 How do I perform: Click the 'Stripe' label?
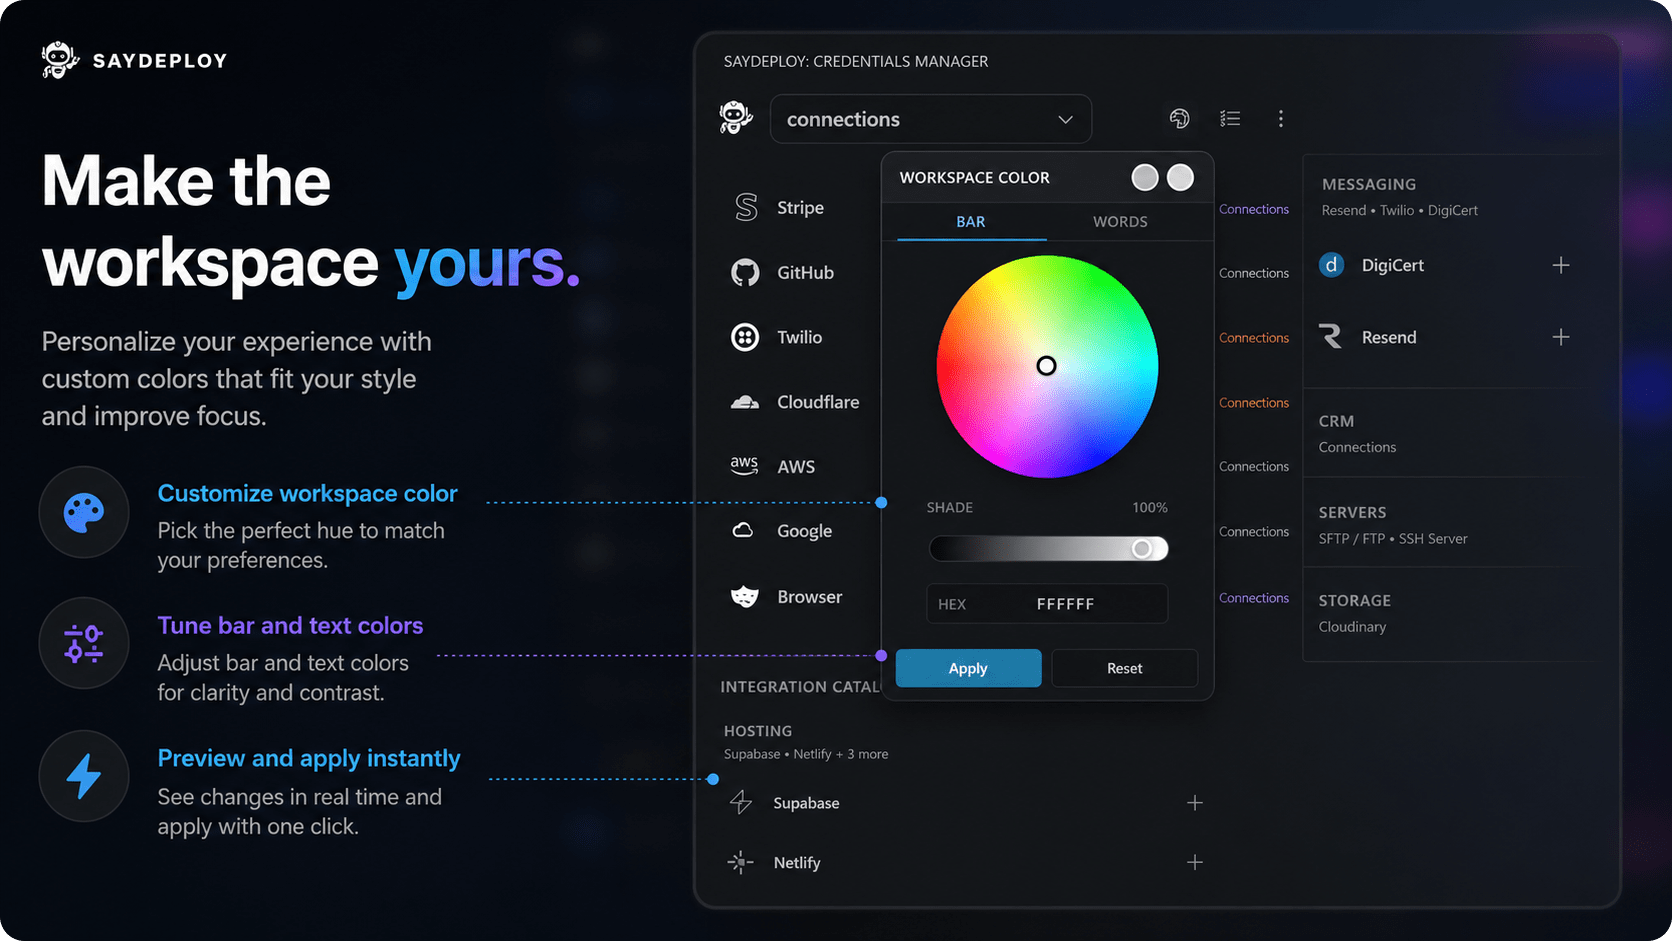point(801,207)
